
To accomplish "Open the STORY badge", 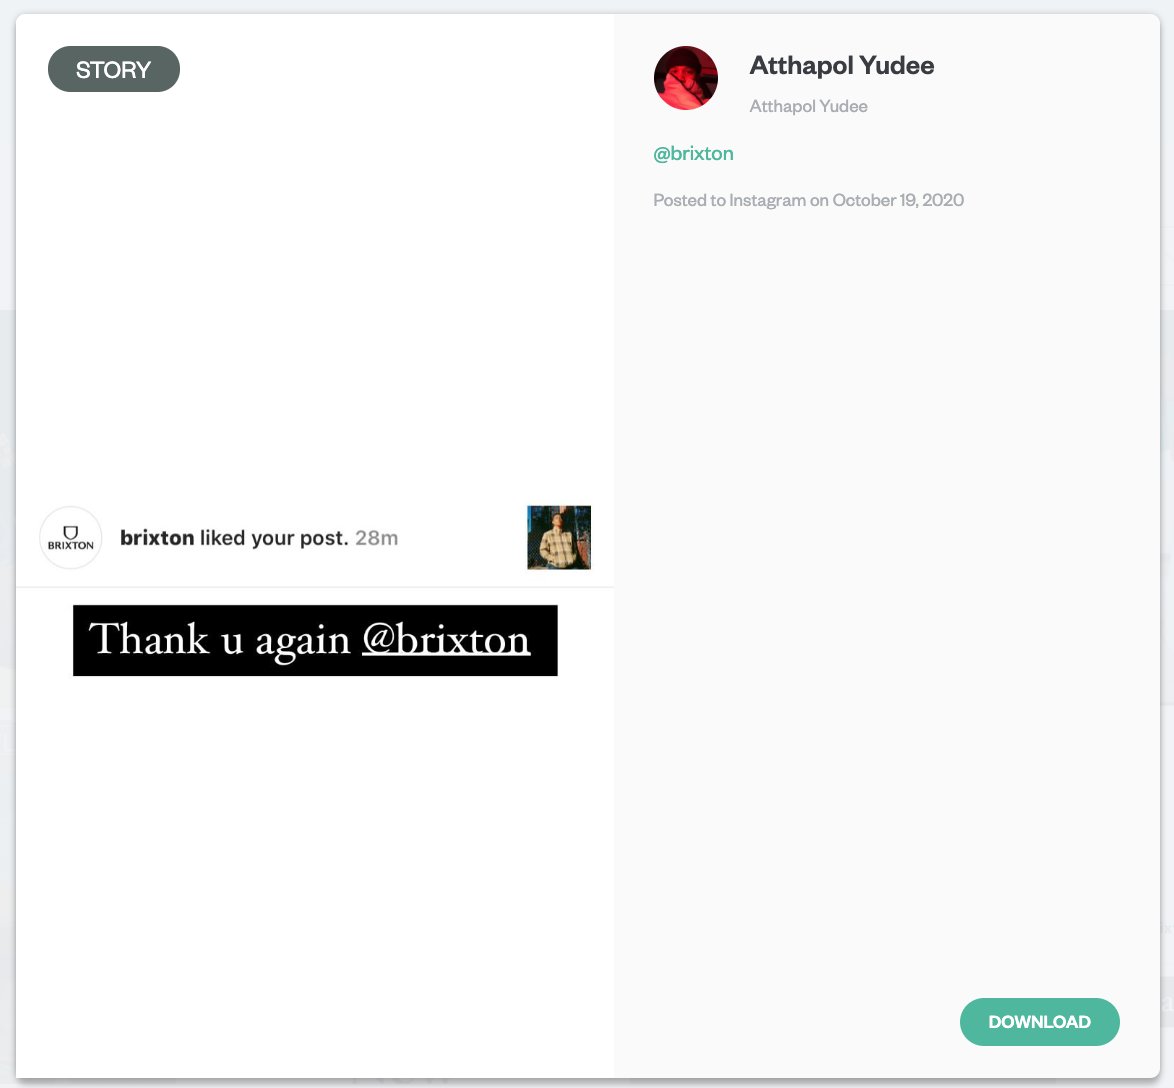I will click(x=113, y=69).
